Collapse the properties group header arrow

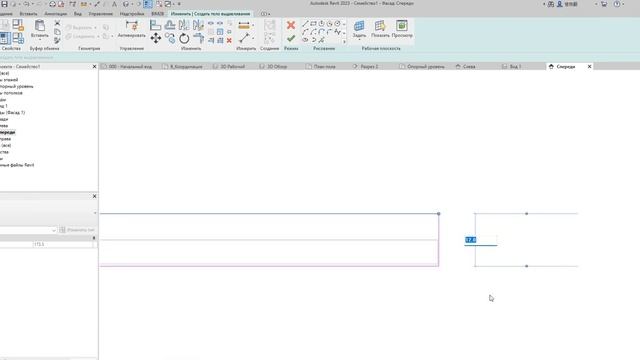click(94, 238)
